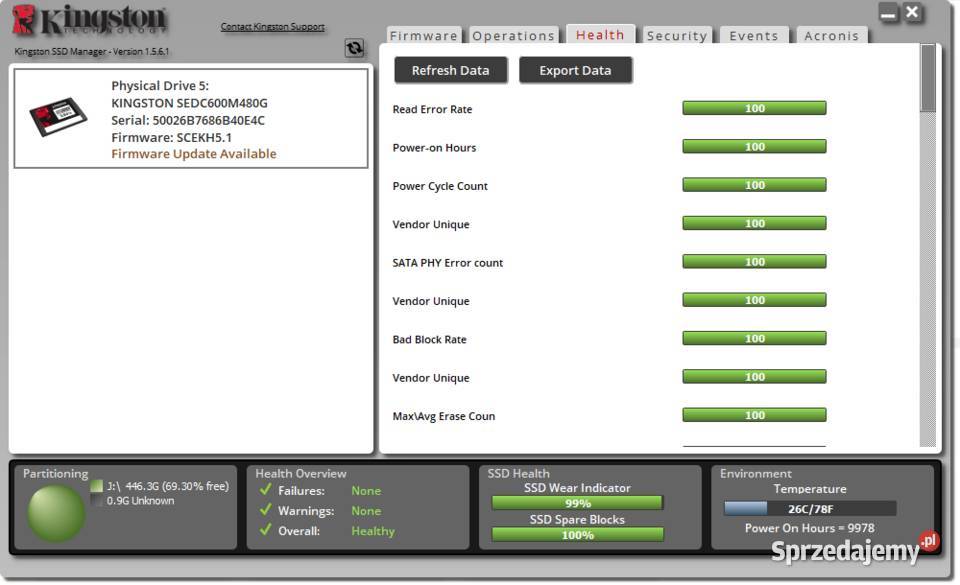This screenshot has width=960, height=585.
Task: Click the Firmware Update Available notice
Action: tap(194, 154)
